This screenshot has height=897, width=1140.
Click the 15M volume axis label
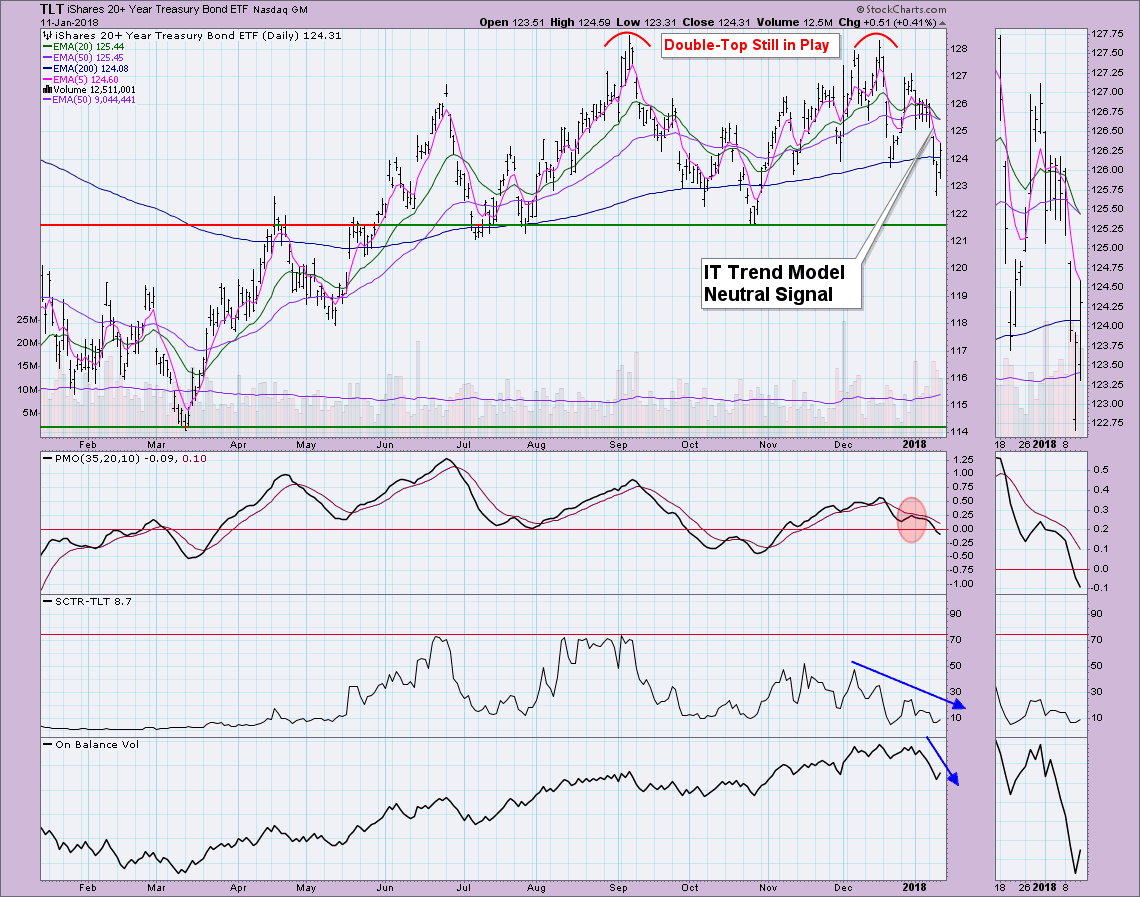tap(27, 366)
